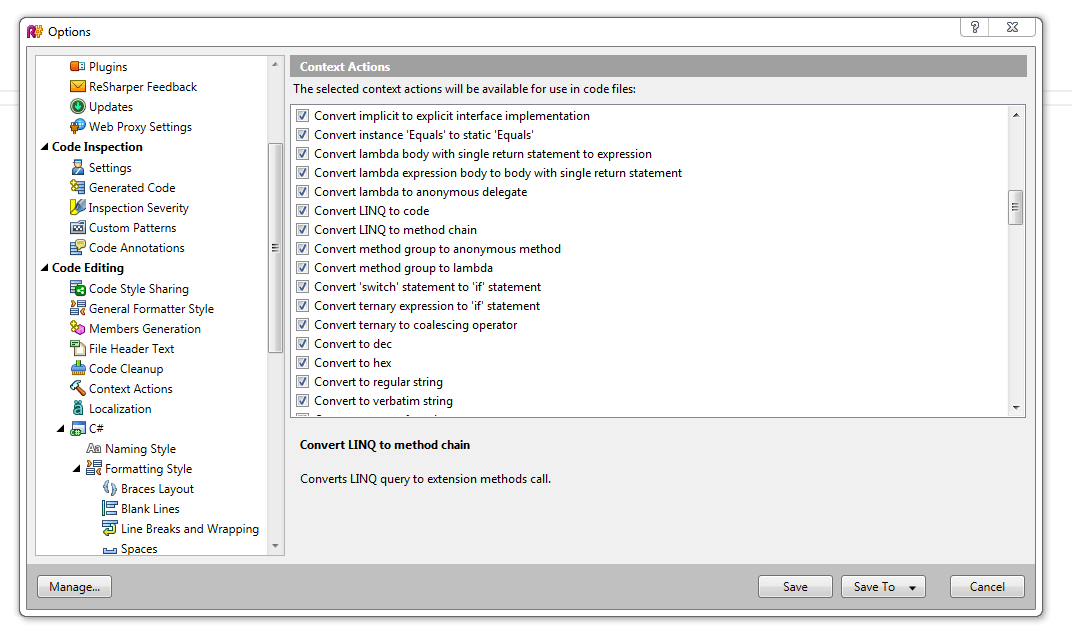The height and width of the screenshot is (643, 1072).
Task: Select 'Convert method group to anonymous method' text
Action: point(438,249)
